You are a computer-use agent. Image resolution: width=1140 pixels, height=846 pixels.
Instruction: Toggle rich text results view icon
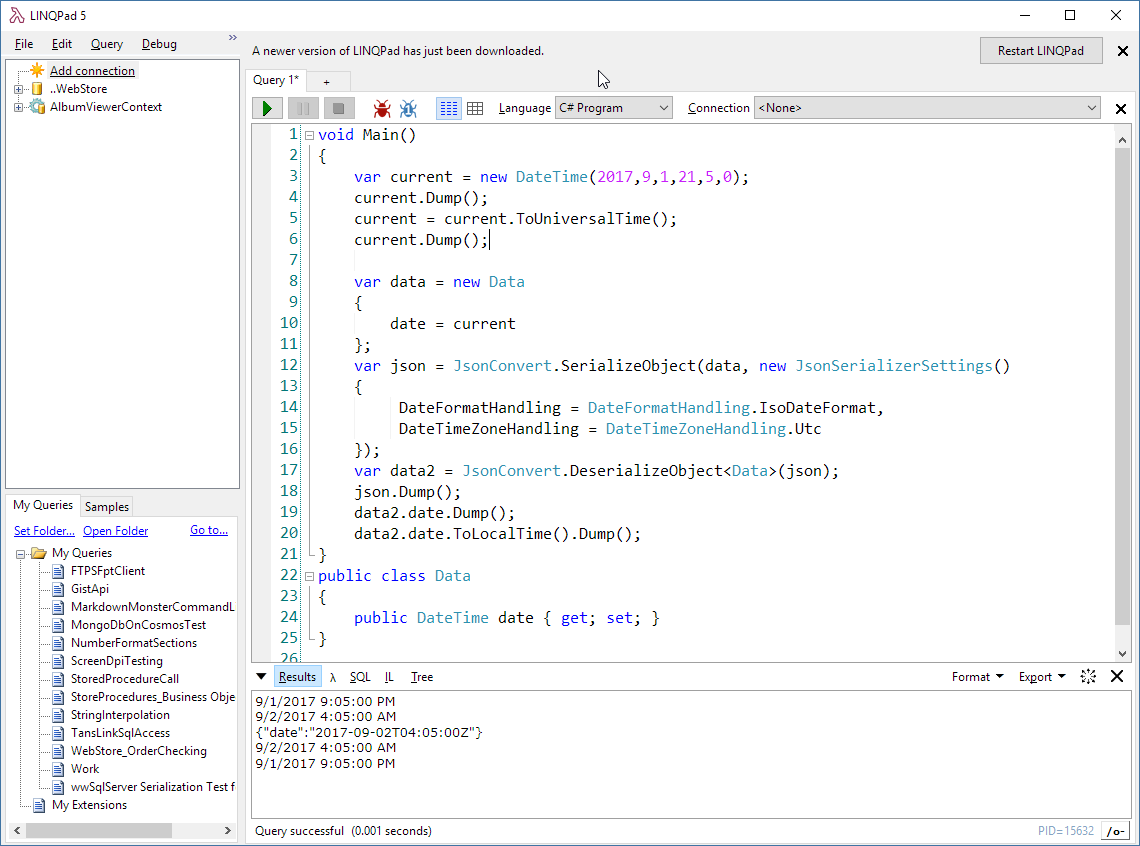(448, 108)
